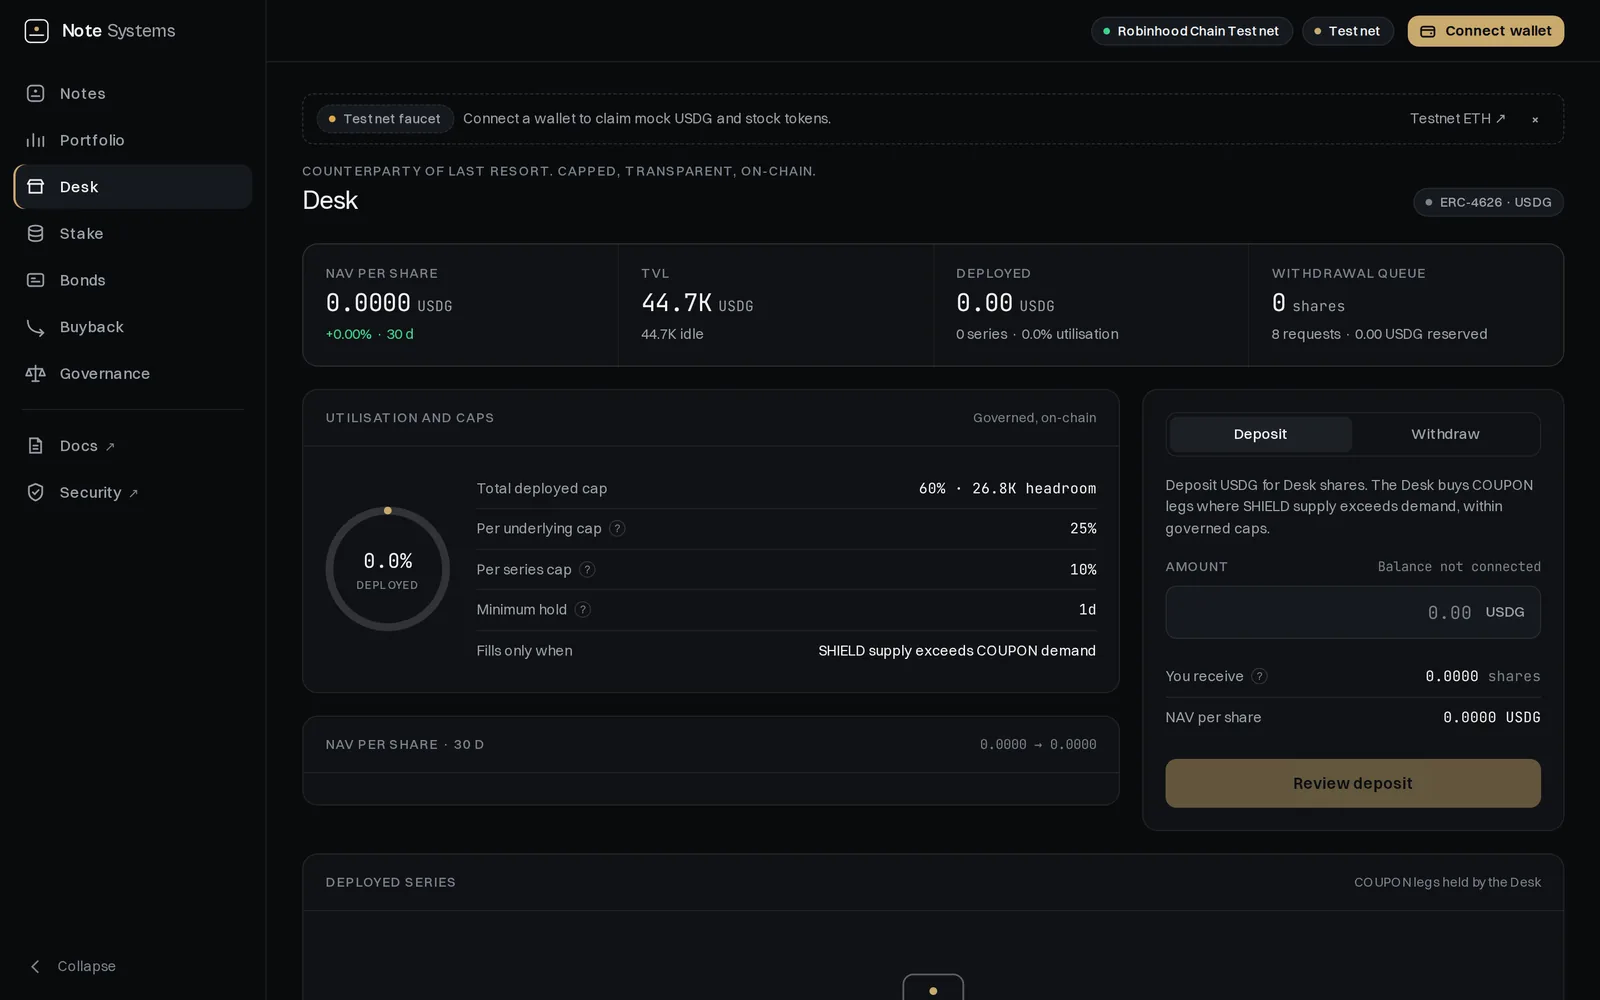This screenshot has height=1000, width=1600.
Task: Go to Bonds page label
Action: click(82, 280)
